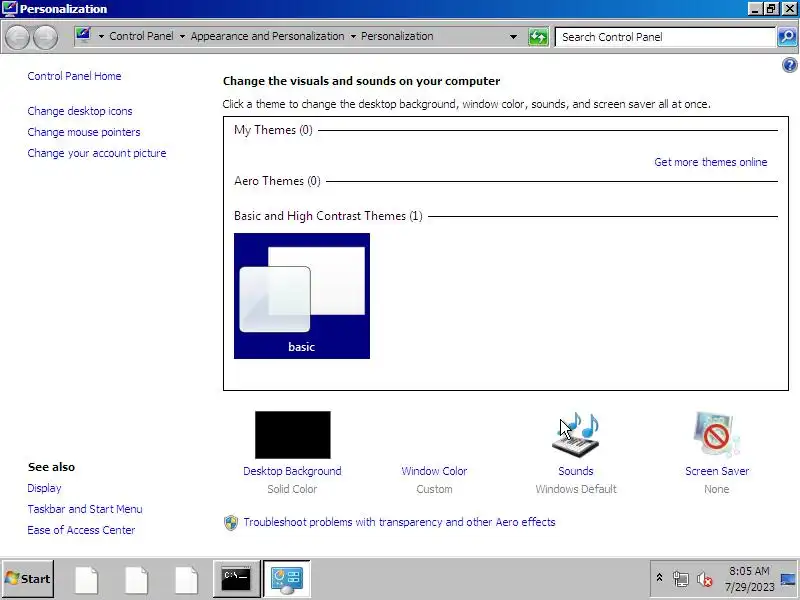The width and height of the screenshot is (800, 600).
Task: Click Troubleshoot problems with transparency link
Action: 399,522
